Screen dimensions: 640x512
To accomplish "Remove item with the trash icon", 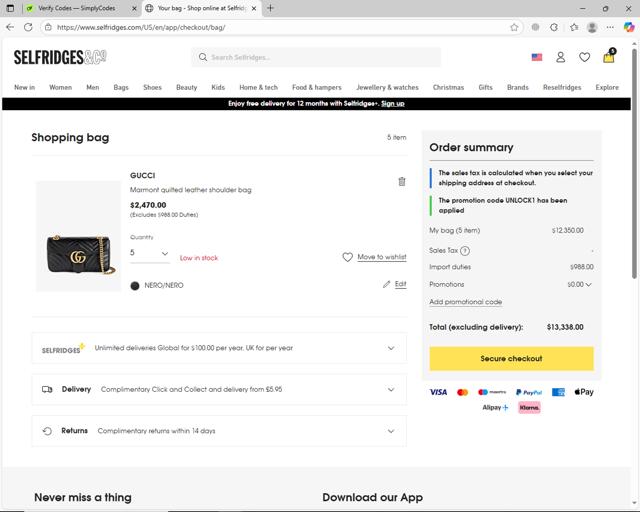I will point(402,181).
